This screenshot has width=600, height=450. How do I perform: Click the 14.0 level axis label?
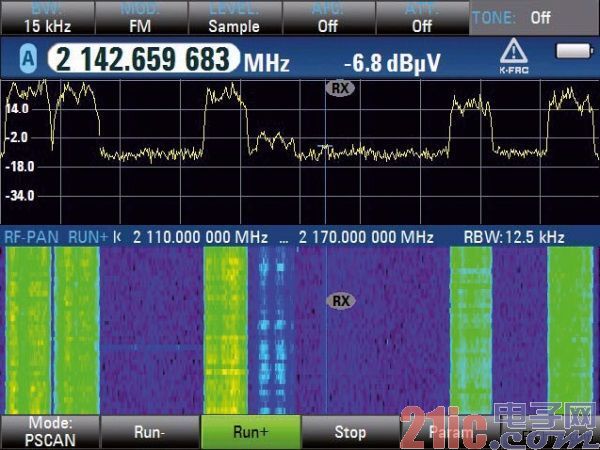17,109
